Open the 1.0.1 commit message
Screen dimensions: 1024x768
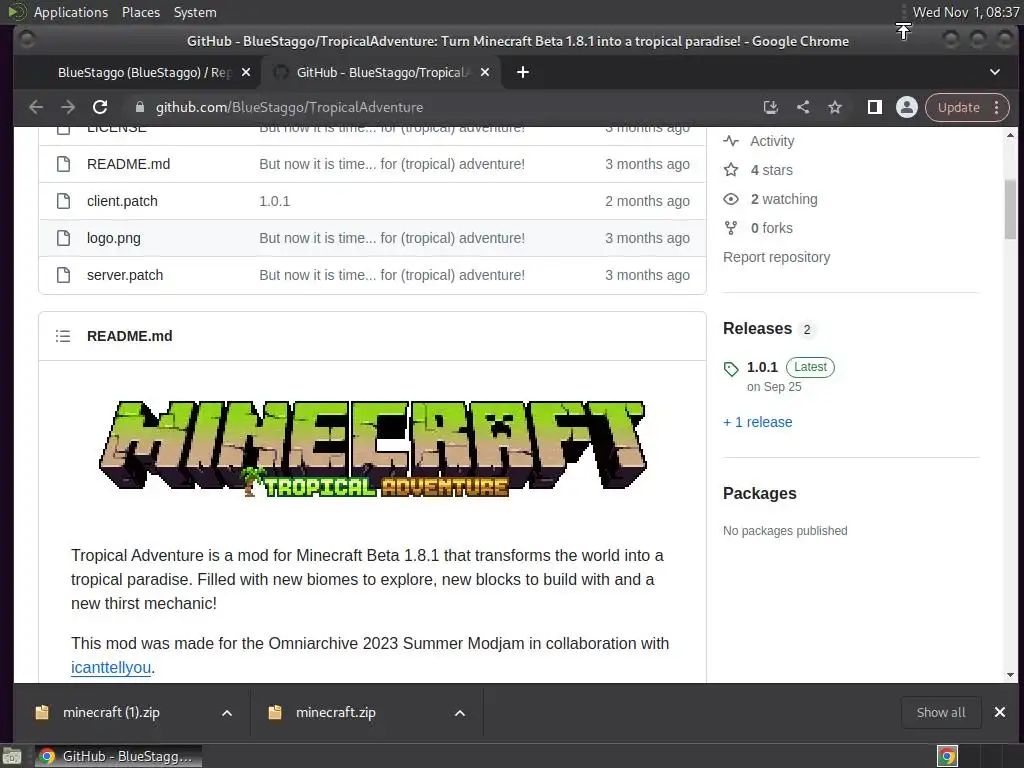click(274, 201)
